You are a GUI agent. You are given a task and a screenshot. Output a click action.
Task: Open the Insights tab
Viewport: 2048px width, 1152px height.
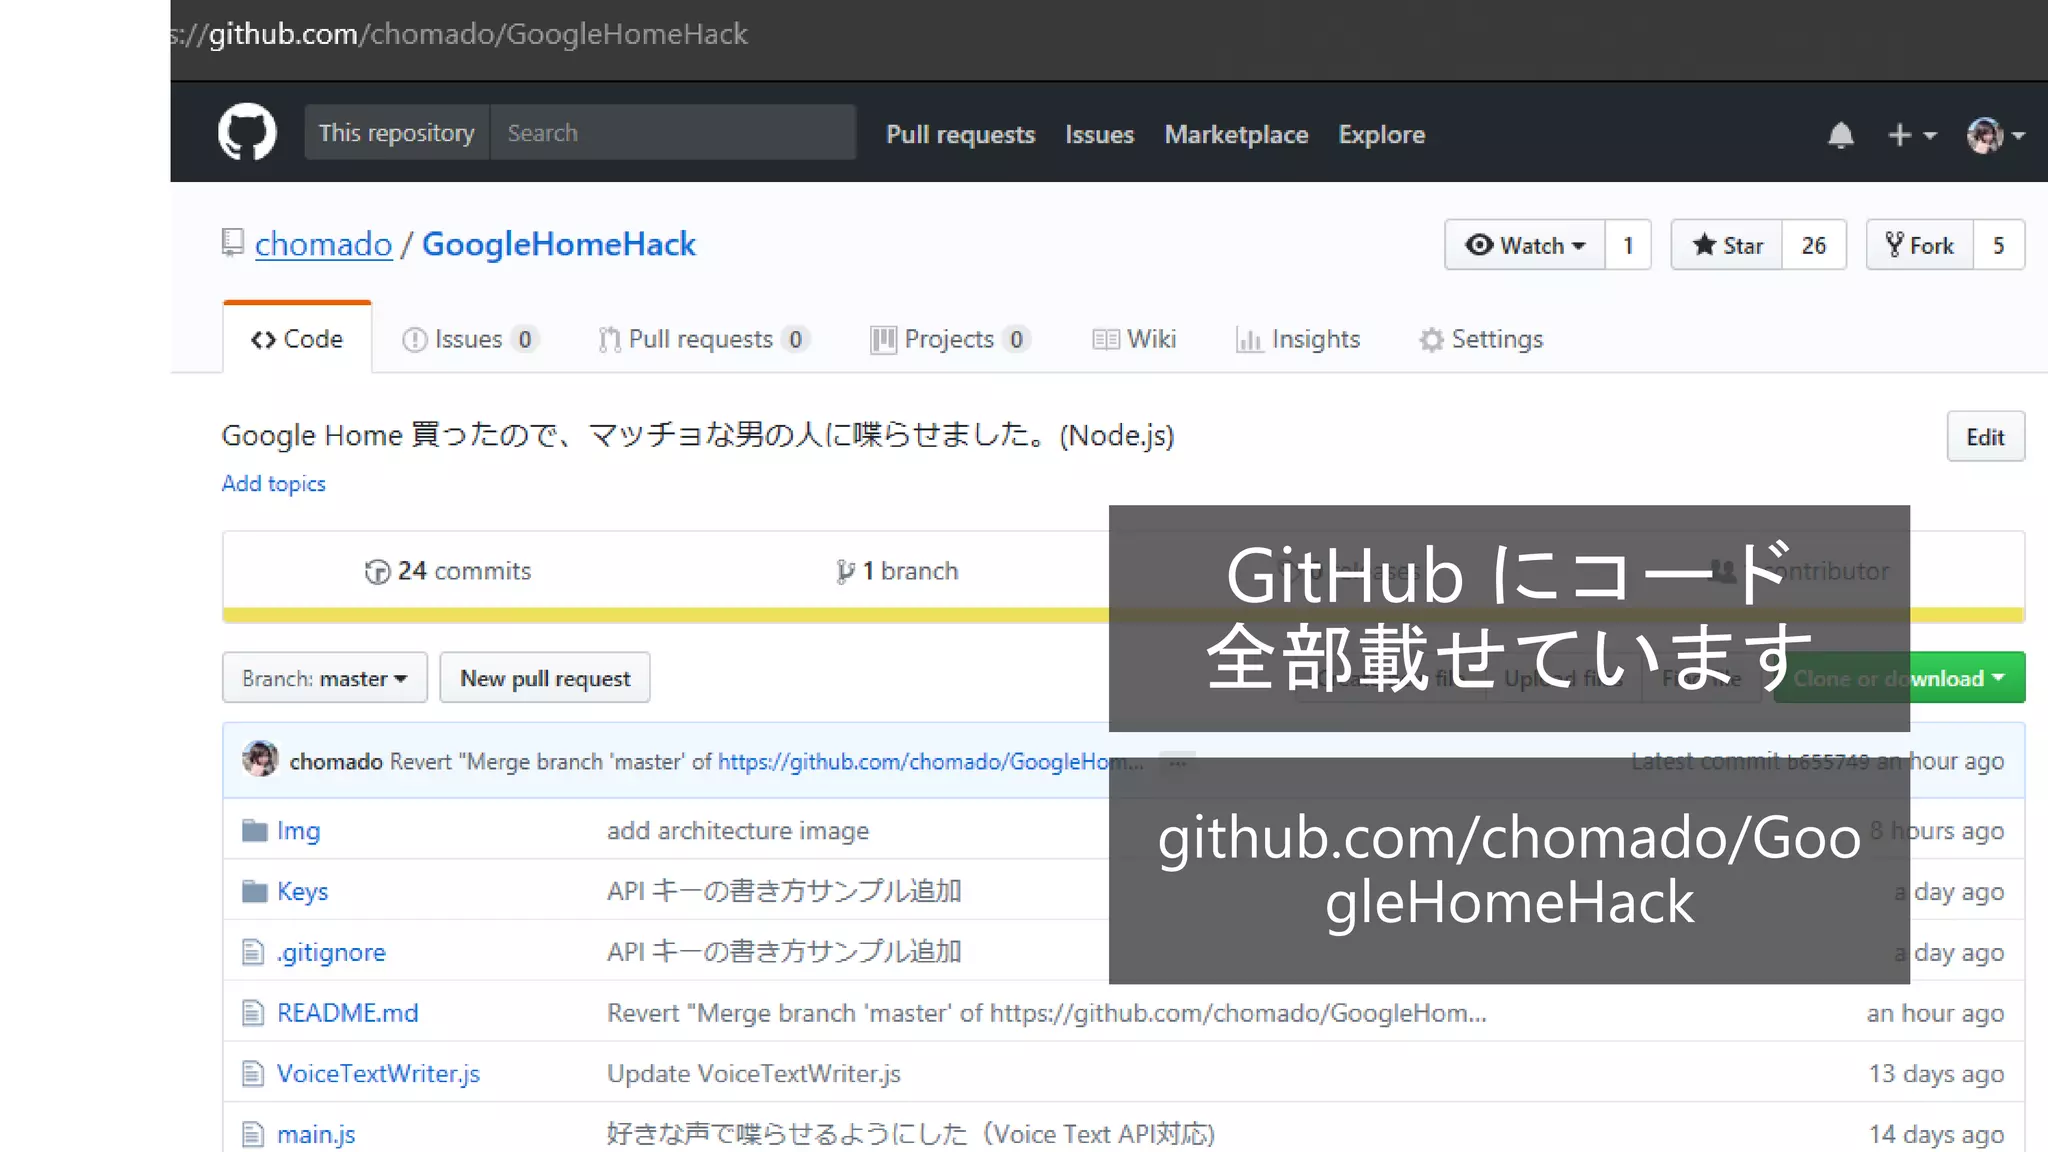pyautogui.click(x=1298, y=339)
